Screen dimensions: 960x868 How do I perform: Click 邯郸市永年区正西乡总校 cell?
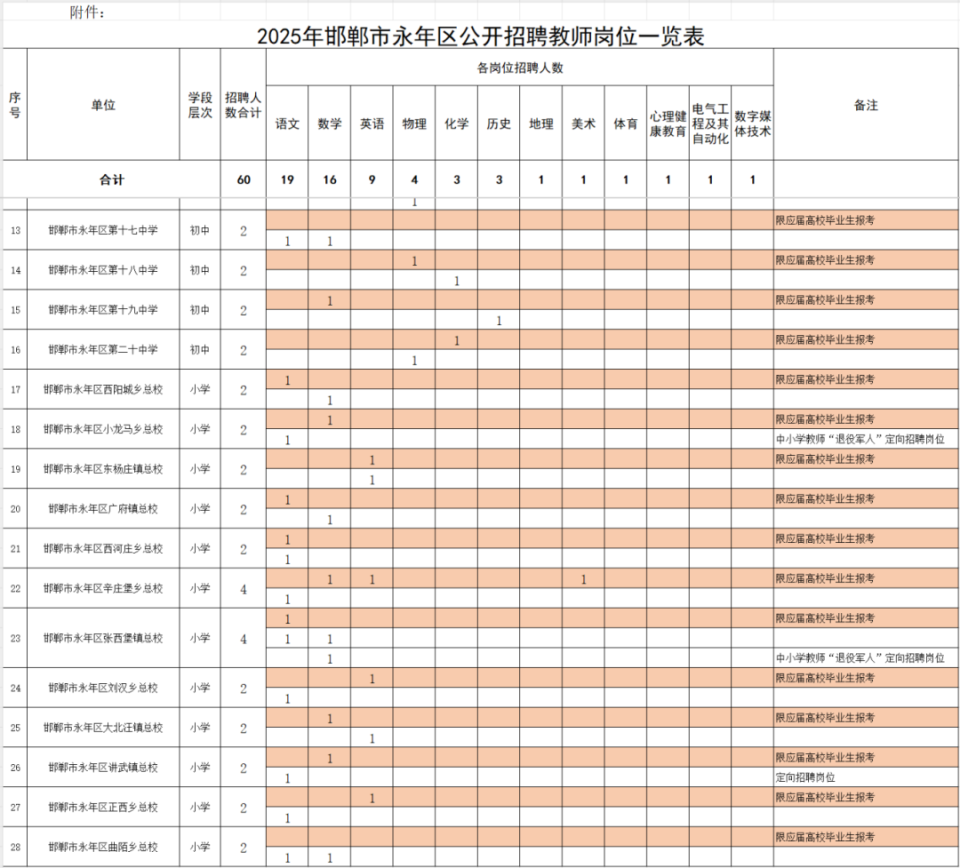pos(103,807)
